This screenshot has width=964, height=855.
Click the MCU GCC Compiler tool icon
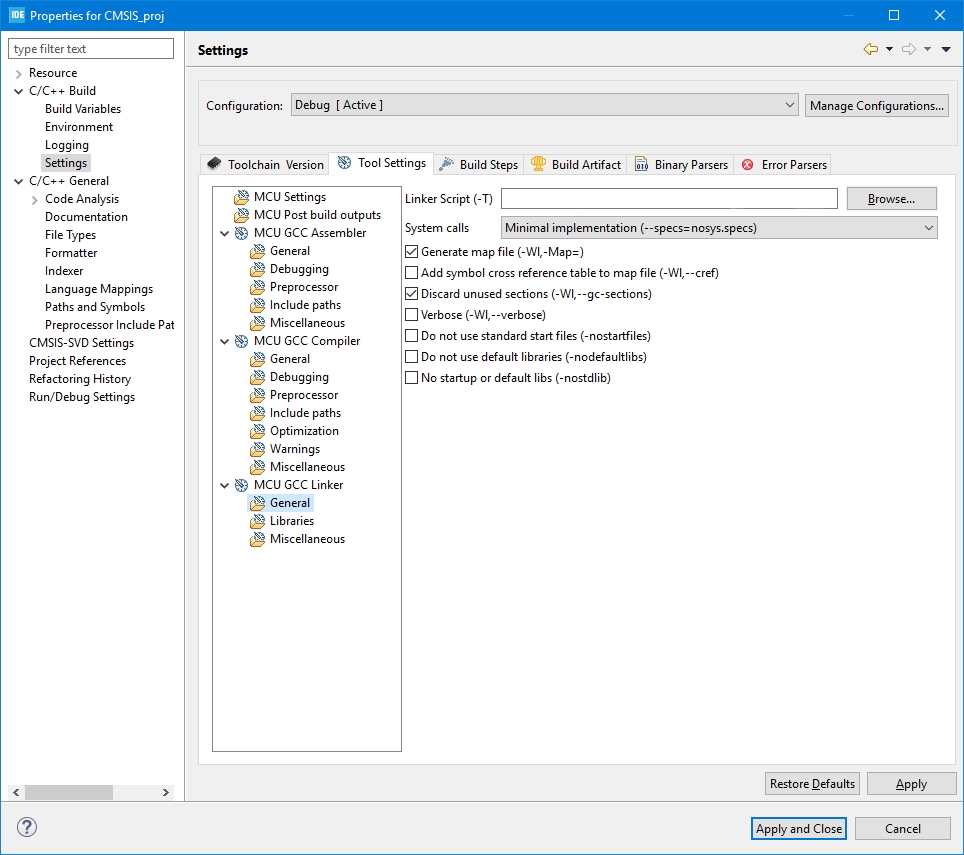(x=241, y=341)
